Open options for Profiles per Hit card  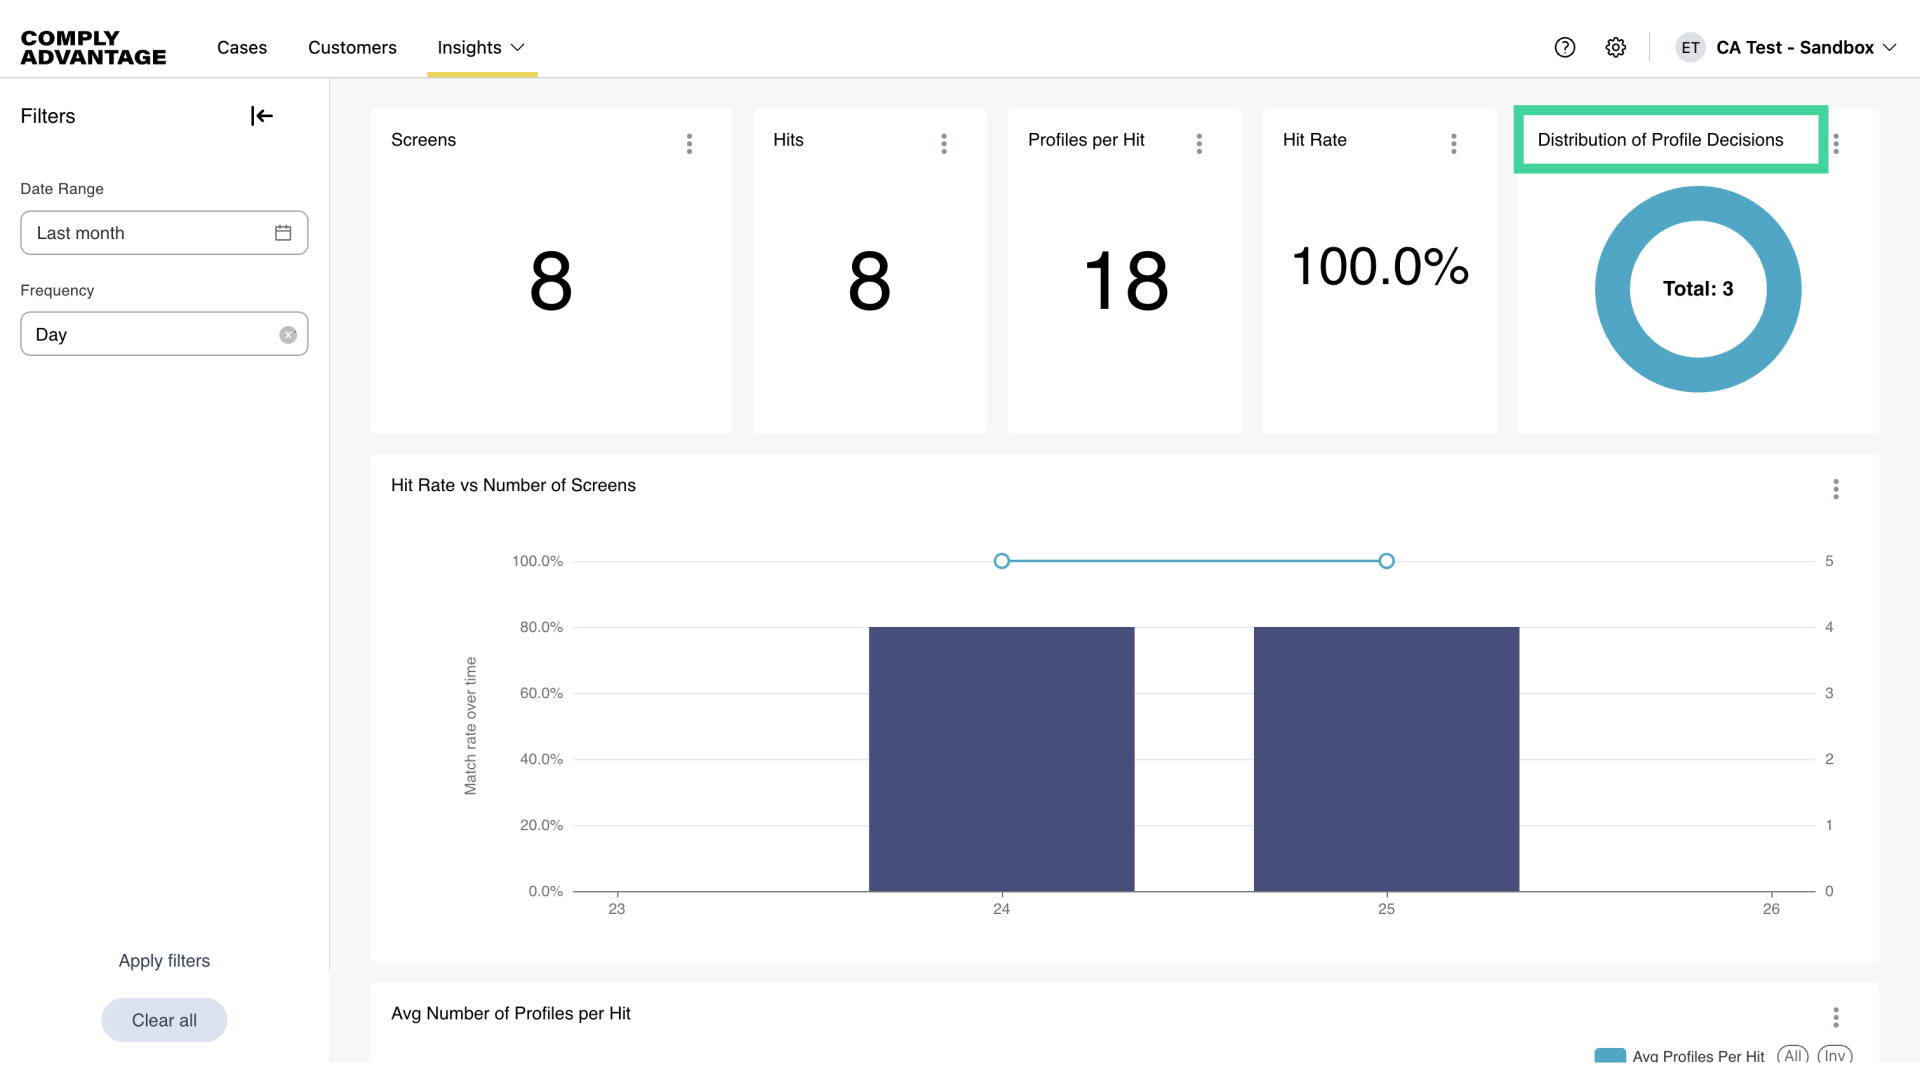1199,143
